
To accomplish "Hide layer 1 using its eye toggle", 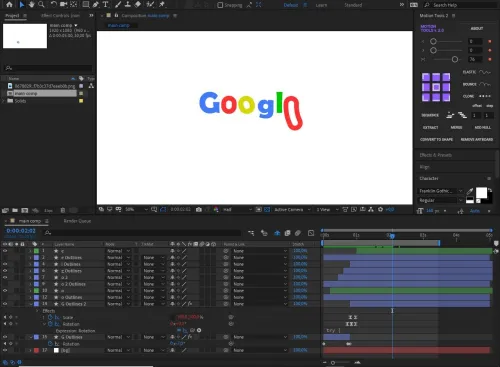I will coord(5,251).
